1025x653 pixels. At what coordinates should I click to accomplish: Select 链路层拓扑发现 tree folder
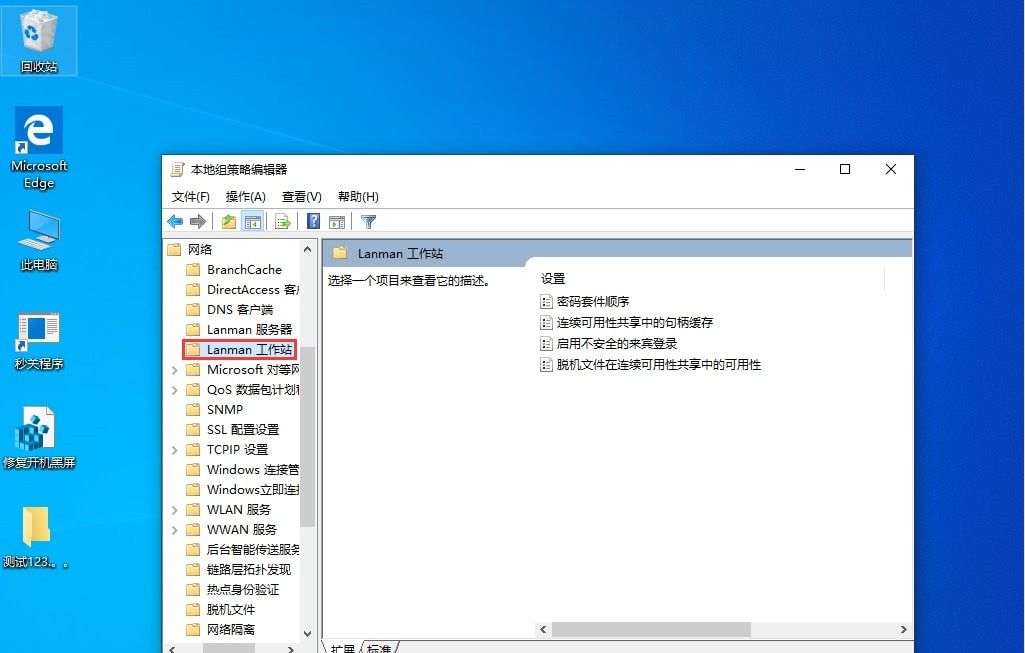pos(248,569)
